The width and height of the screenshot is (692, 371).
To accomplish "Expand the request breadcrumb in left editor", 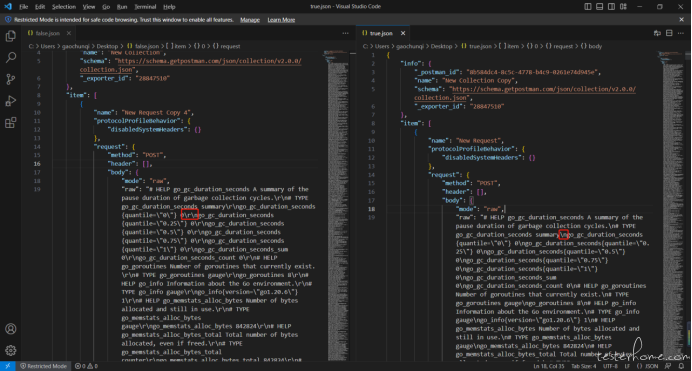I will pos(226,46).
